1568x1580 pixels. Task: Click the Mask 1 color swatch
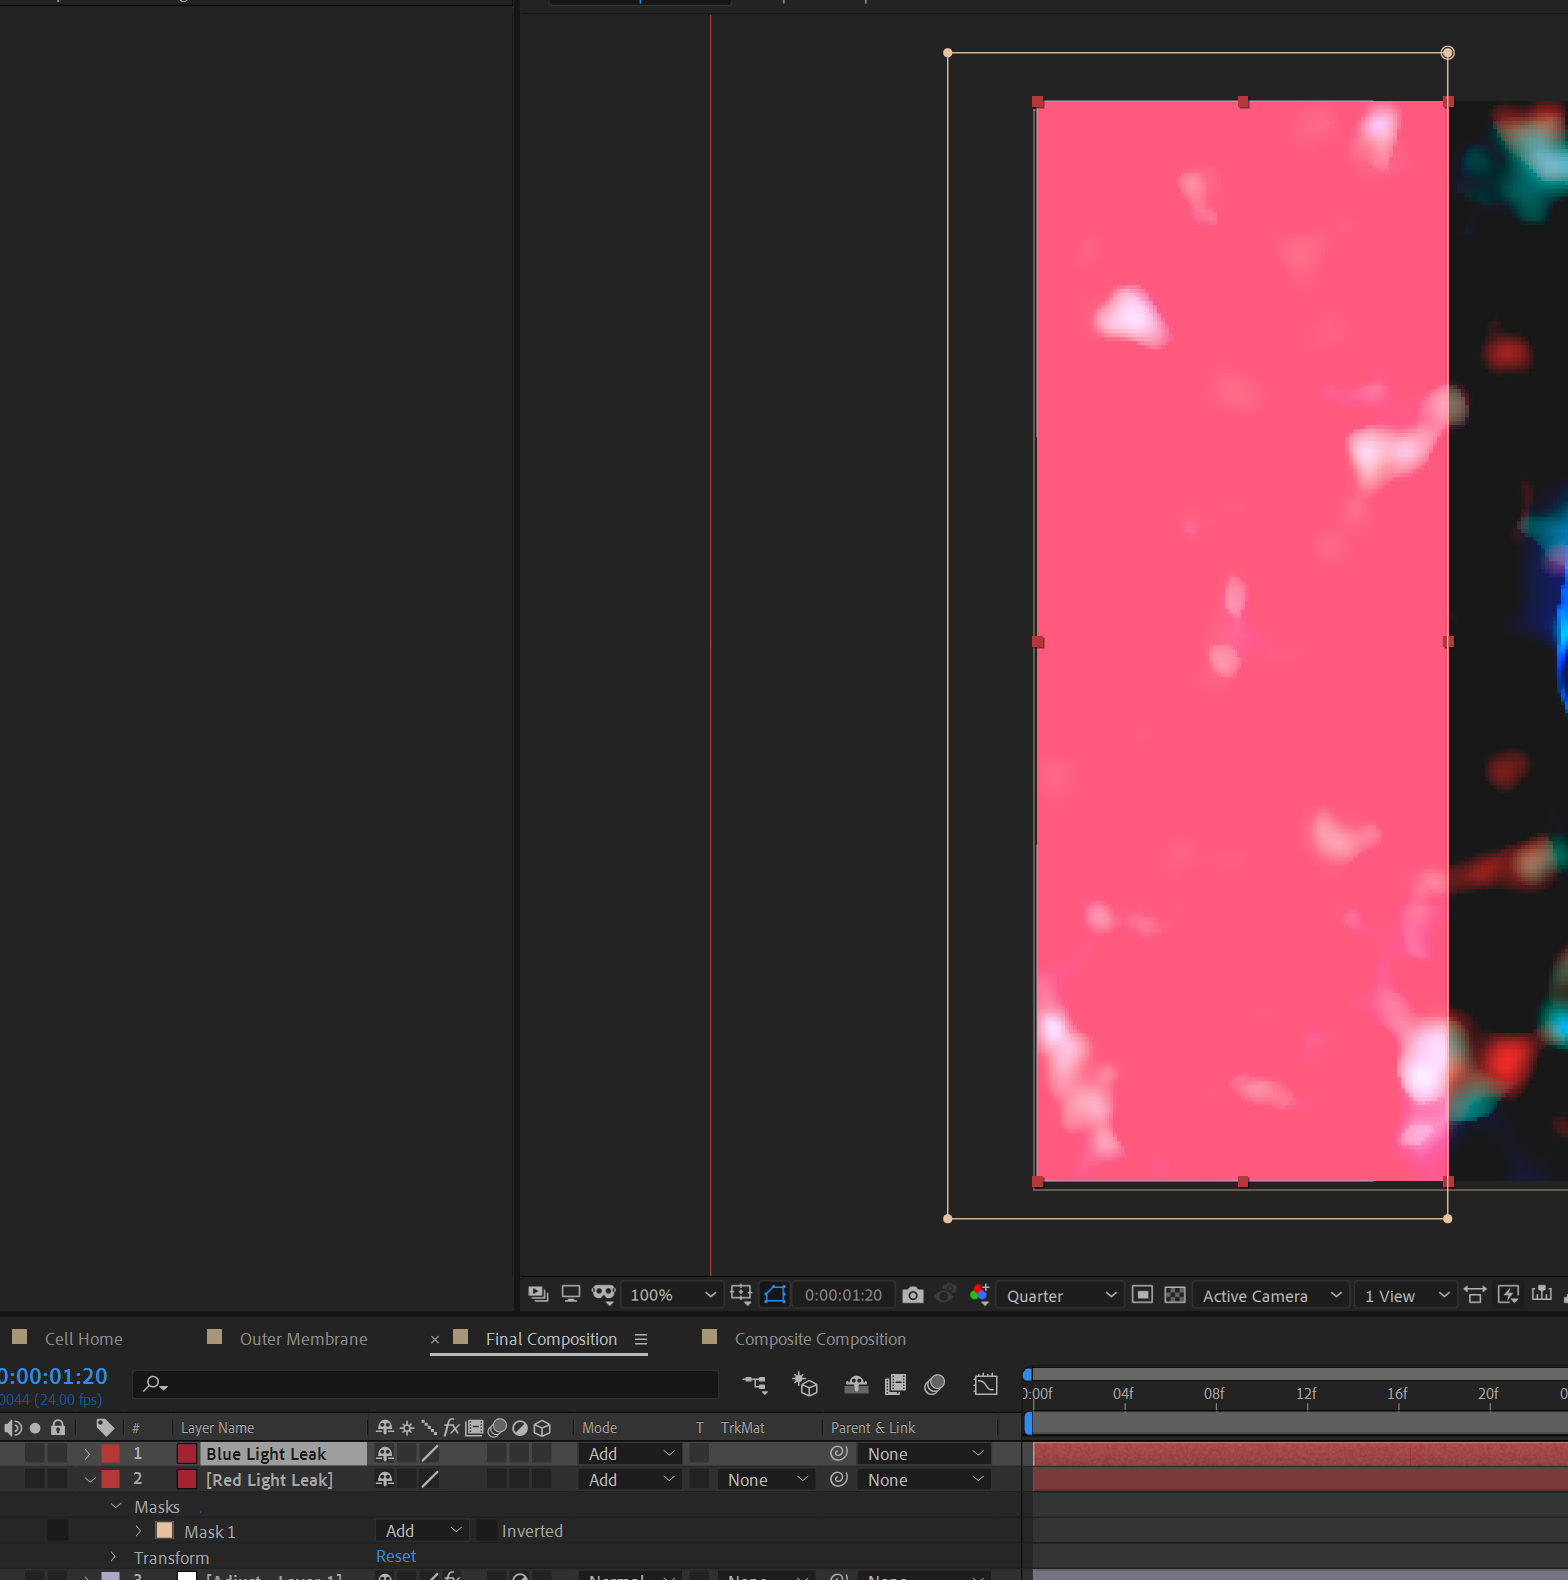(x=165, y=1531)
